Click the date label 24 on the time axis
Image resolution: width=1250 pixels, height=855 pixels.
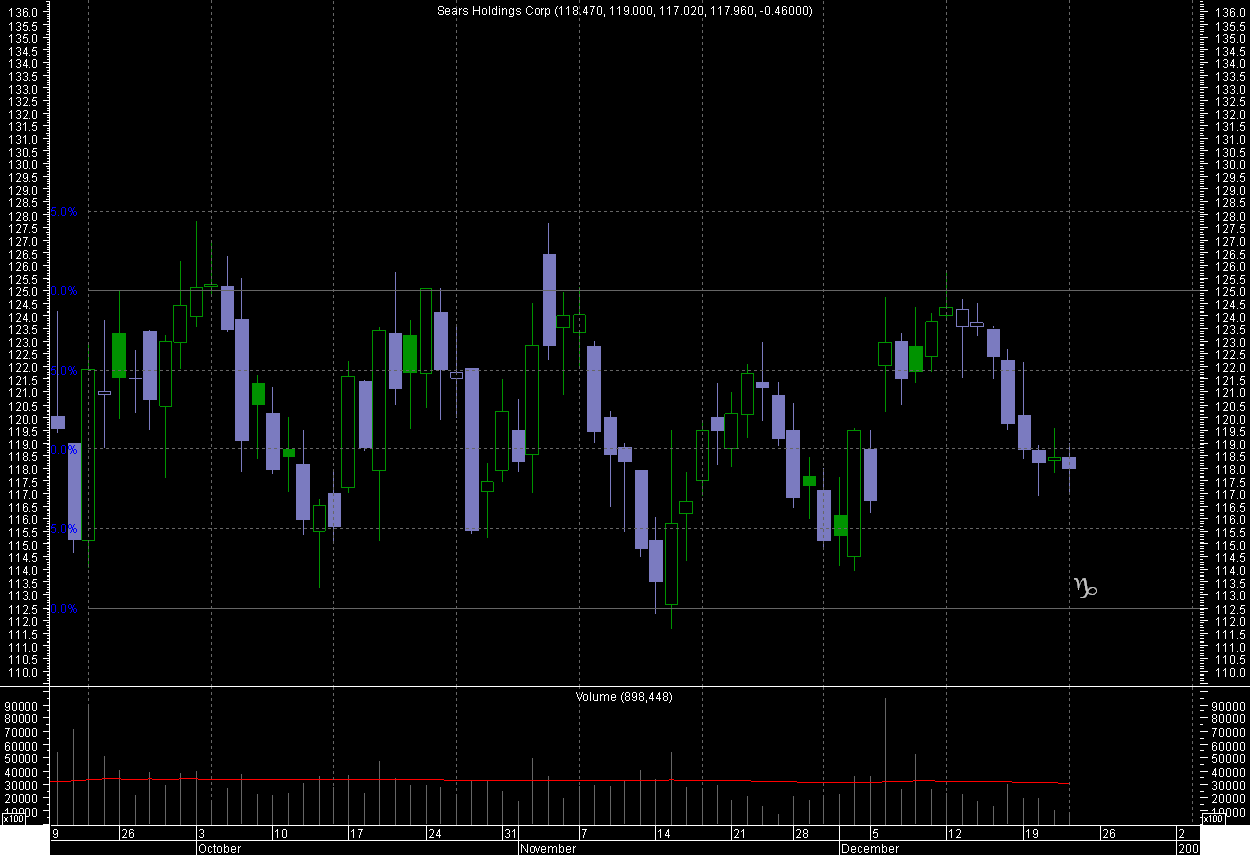point(434,833)
